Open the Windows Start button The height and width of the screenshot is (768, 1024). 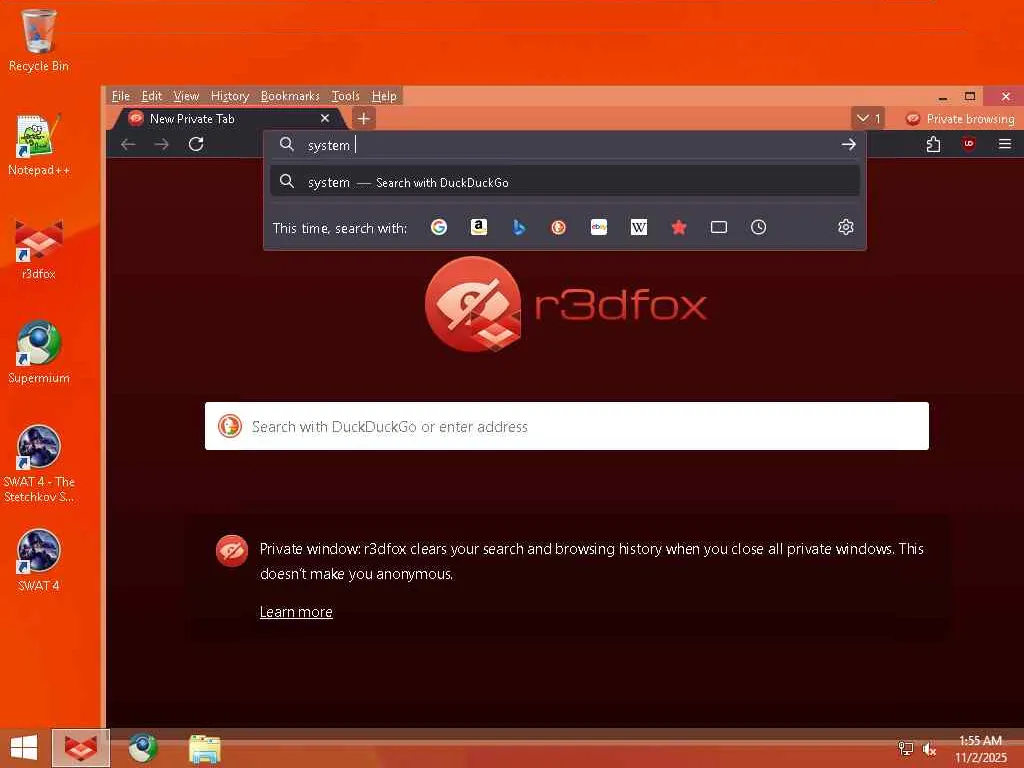[24, 748]
